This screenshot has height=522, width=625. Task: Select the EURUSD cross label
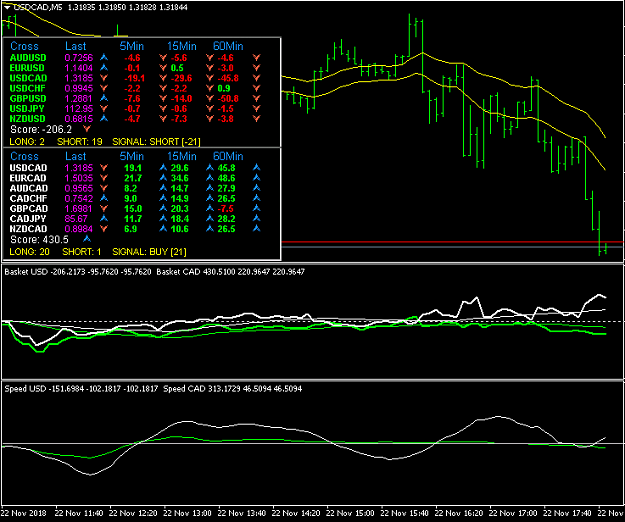(27, 68)
